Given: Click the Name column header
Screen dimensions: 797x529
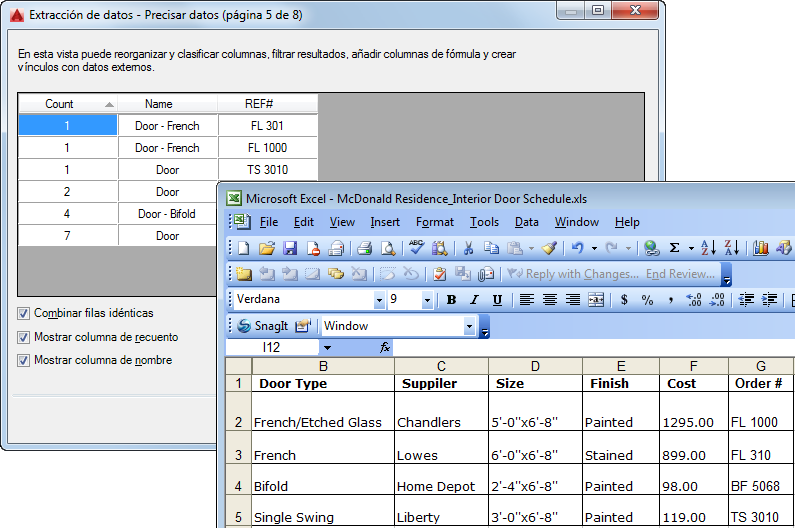Looking at the screenshot, I should [168, 104].
